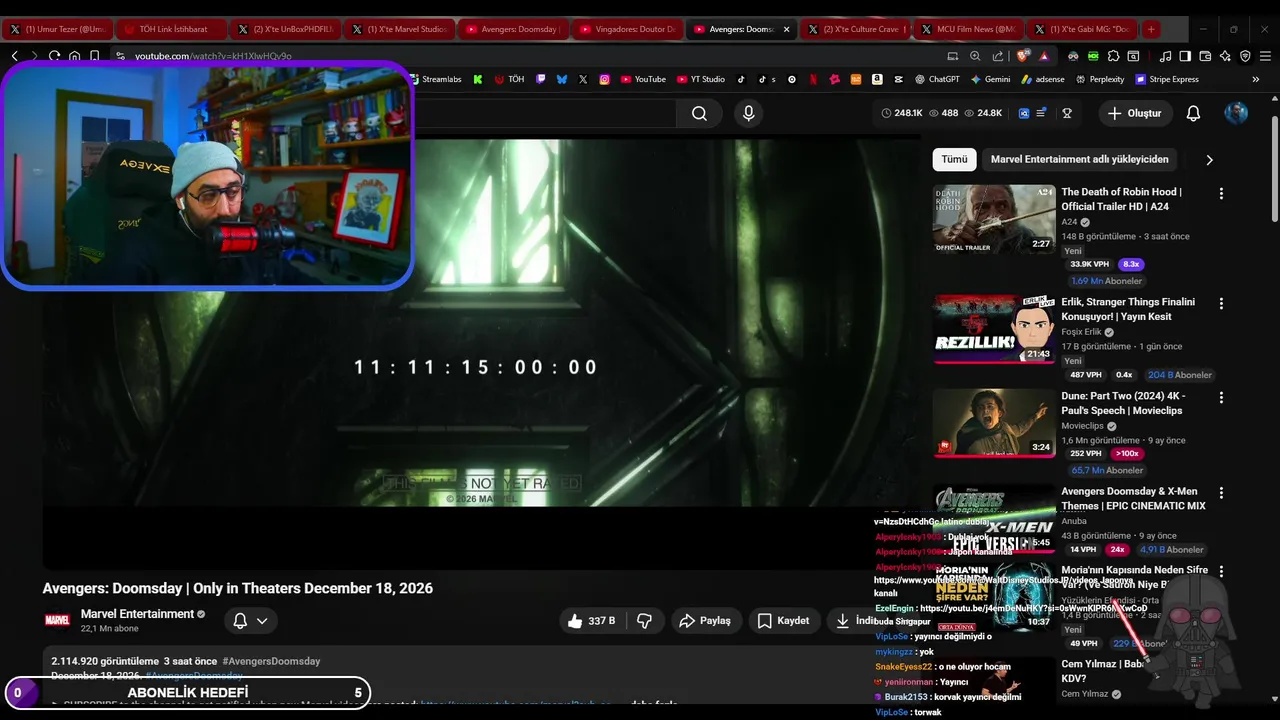Switch to the MCU Film News tab
Screen dimensions: 1280x720
(970, 29)
